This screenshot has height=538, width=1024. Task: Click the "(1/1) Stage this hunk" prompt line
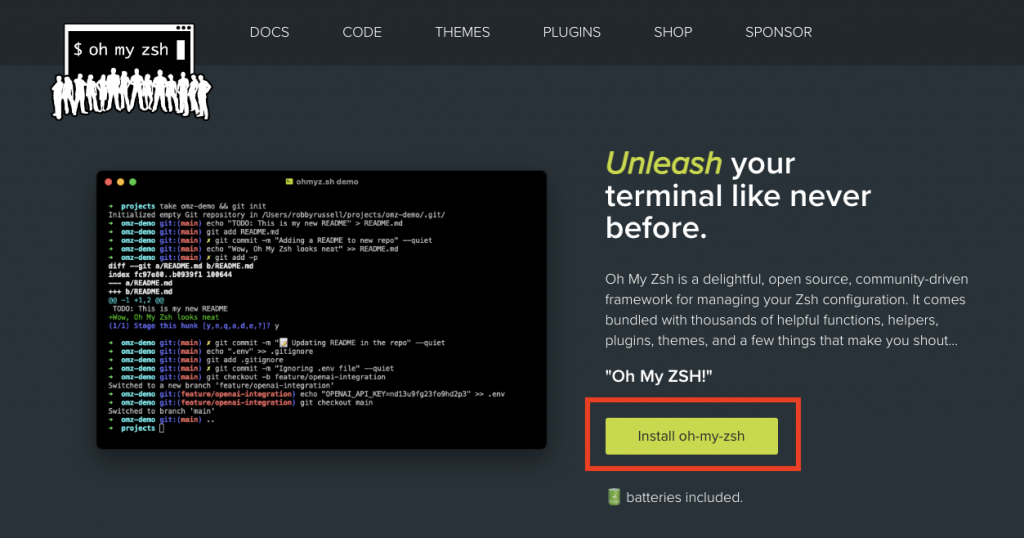tap(194, 326)
